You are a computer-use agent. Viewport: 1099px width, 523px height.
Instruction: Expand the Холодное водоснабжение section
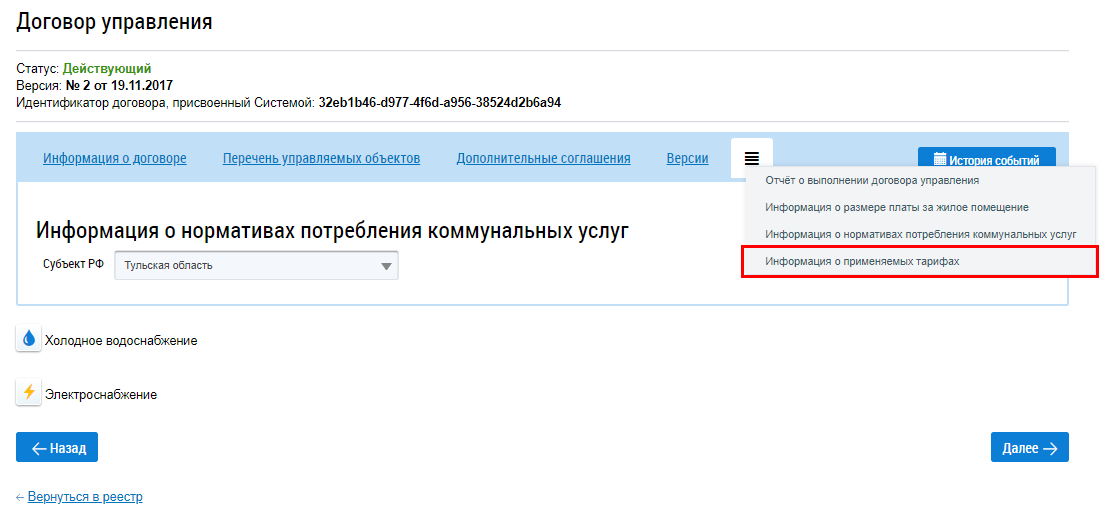121,340
